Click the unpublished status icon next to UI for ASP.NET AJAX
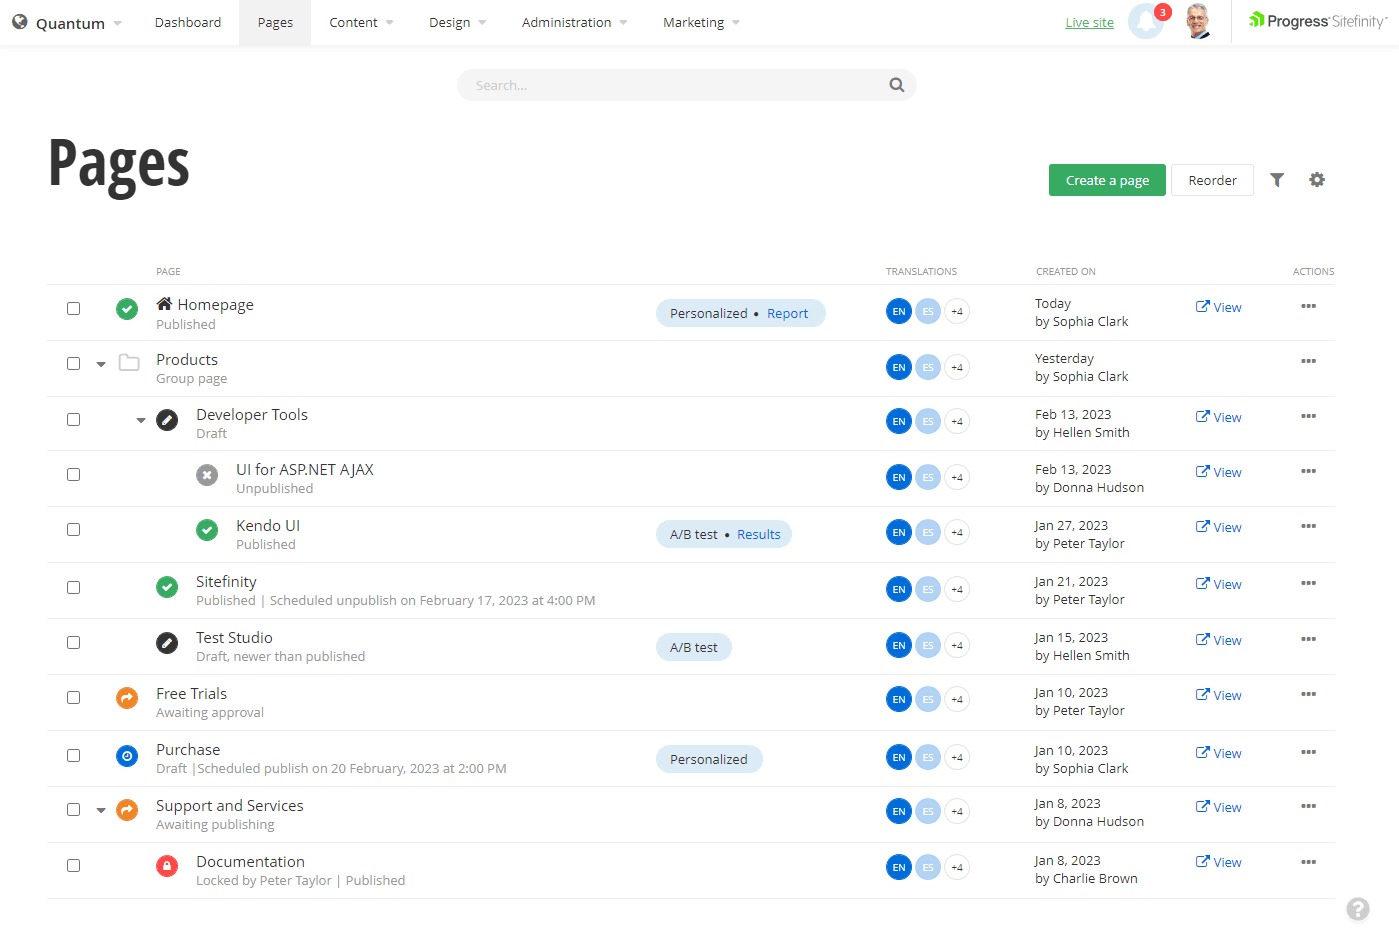Image resolution: width=1399 pixels, height=940 pixels. (x=207, y=475)
